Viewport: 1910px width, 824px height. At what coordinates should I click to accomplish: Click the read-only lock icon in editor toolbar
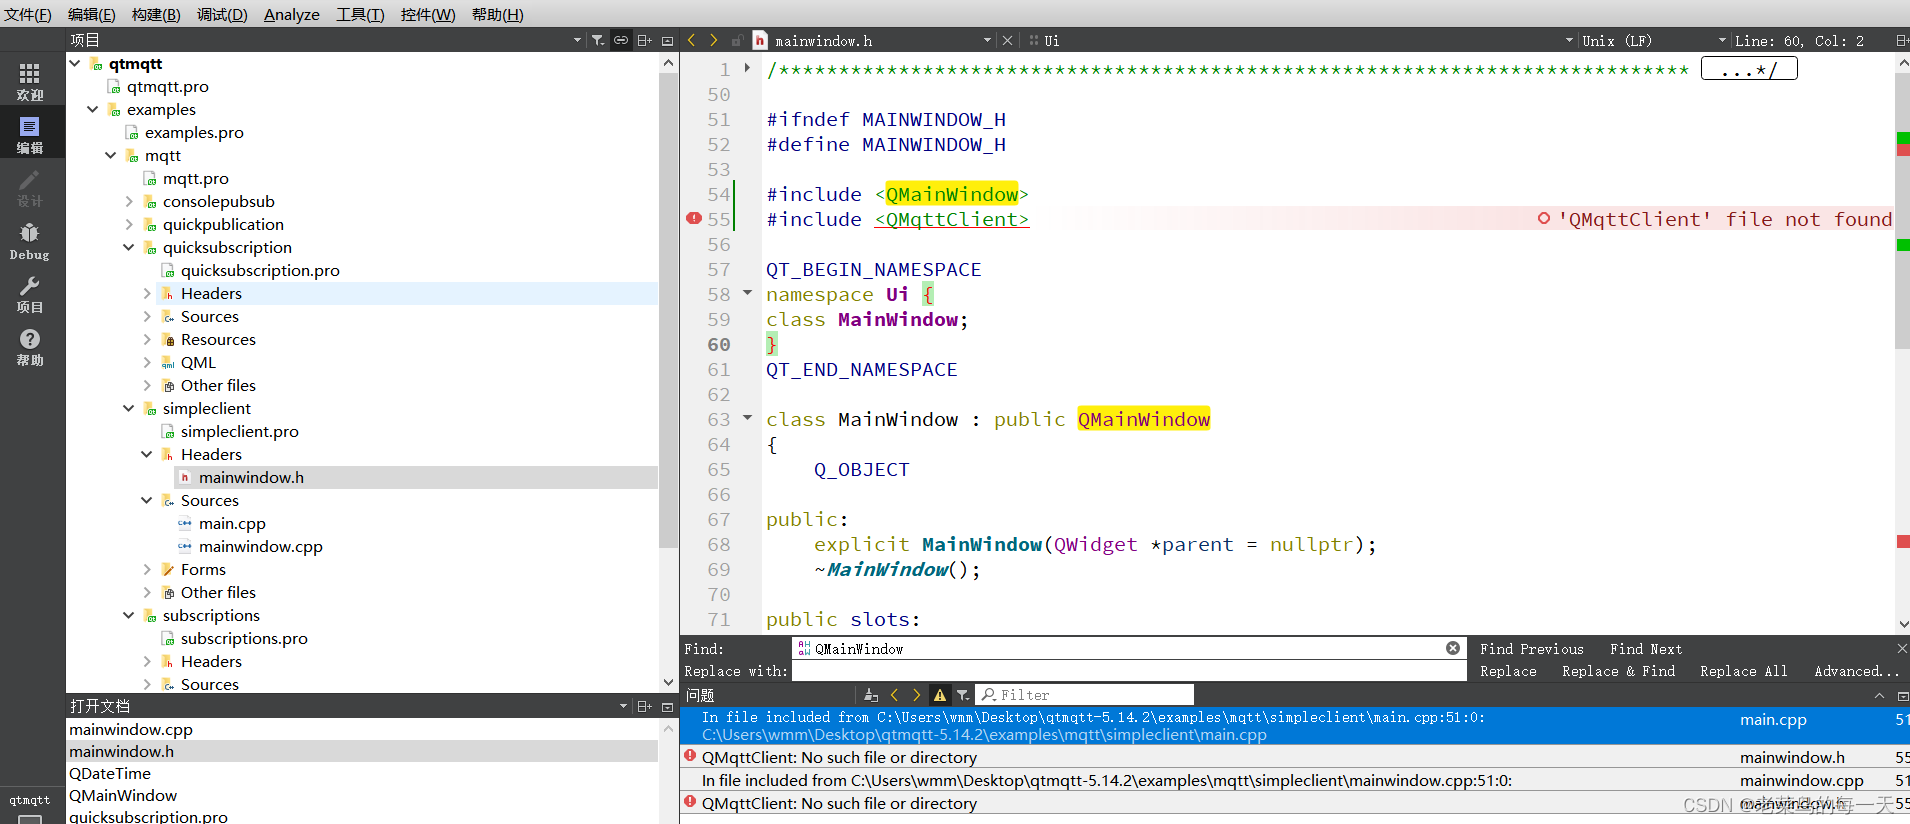pos(737,40)
